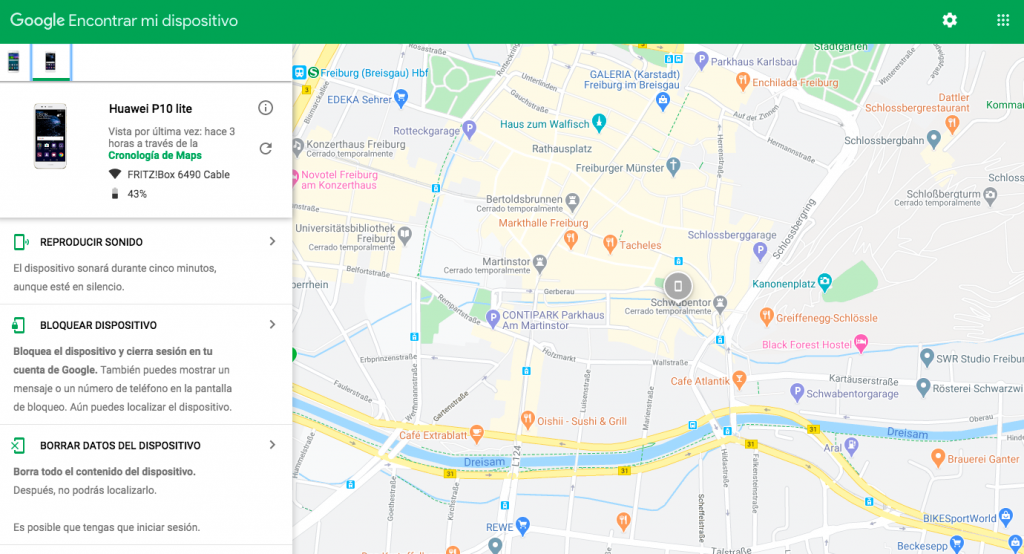
Task: Click the Haus zum Walfisch pin
Action: (599, 122)
